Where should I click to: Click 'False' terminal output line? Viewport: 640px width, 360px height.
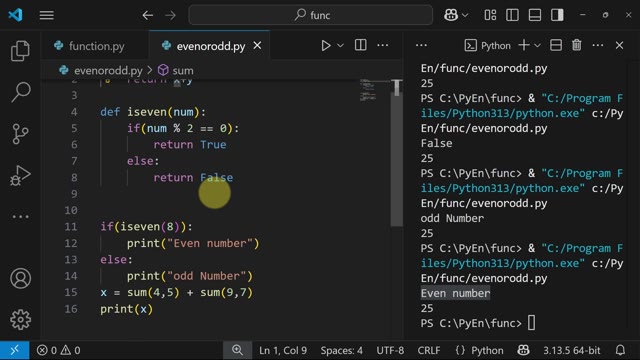click(x=436, y=143)
